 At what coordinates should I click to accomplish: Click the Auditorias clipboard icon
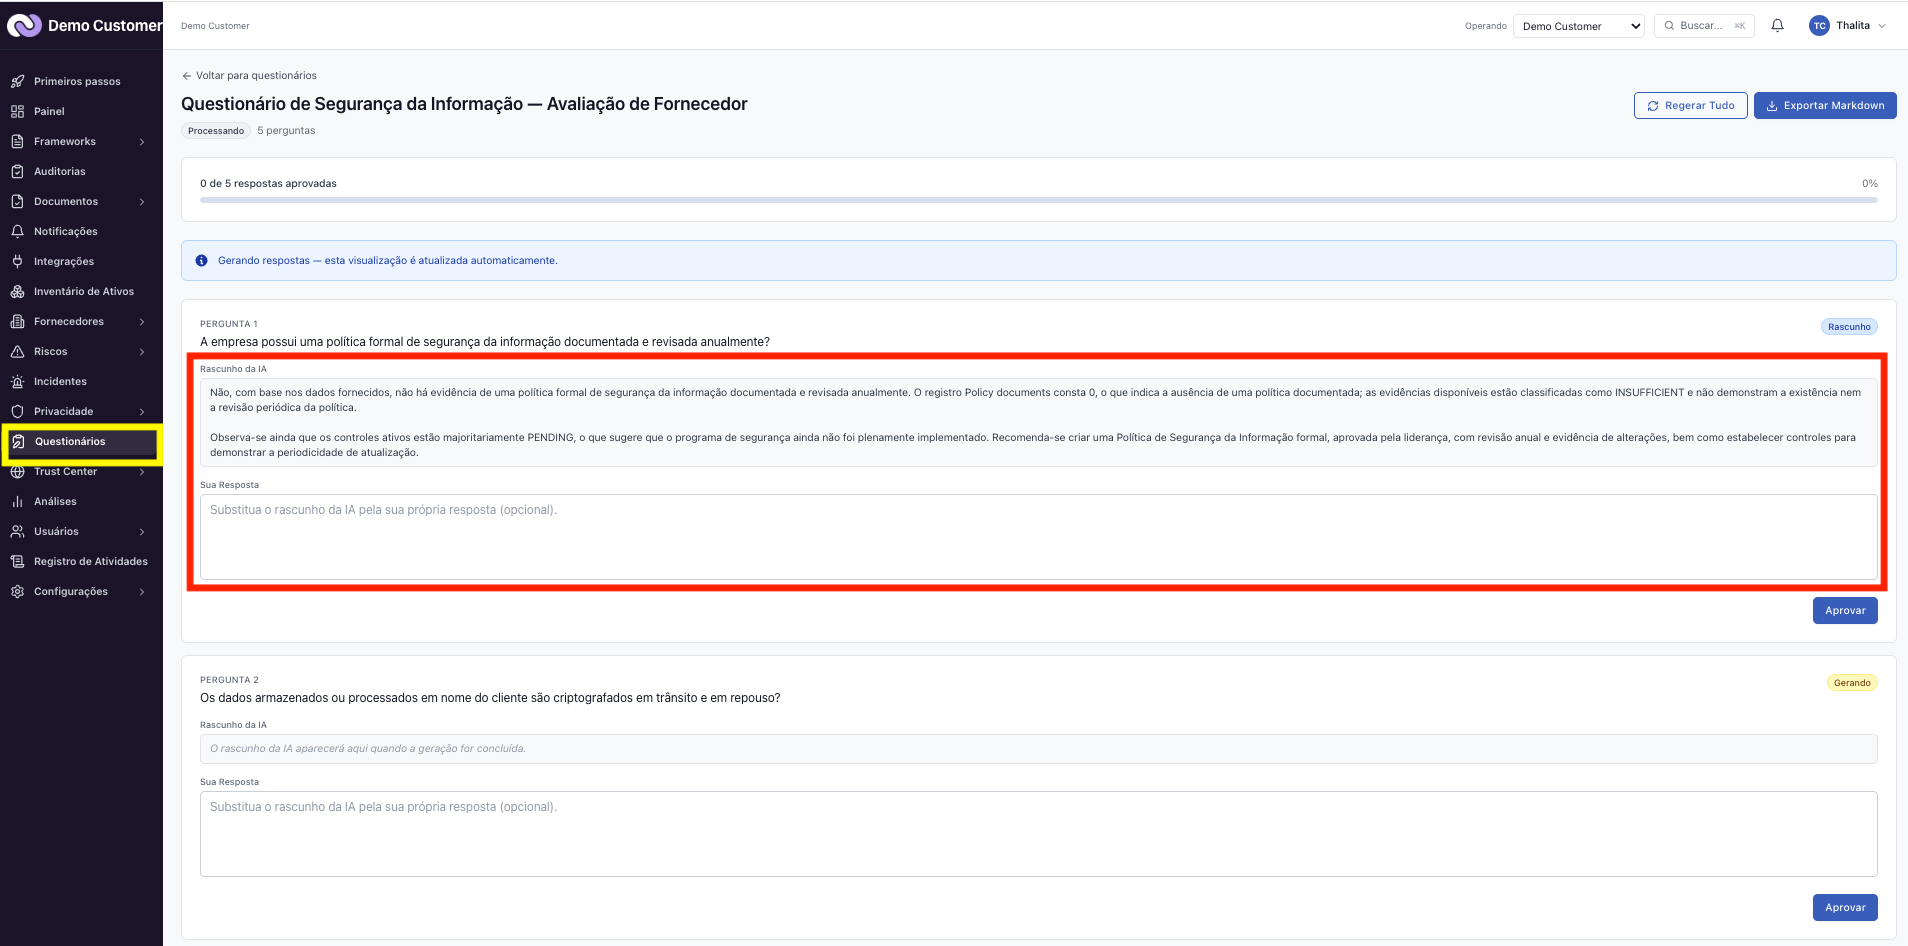17,171
